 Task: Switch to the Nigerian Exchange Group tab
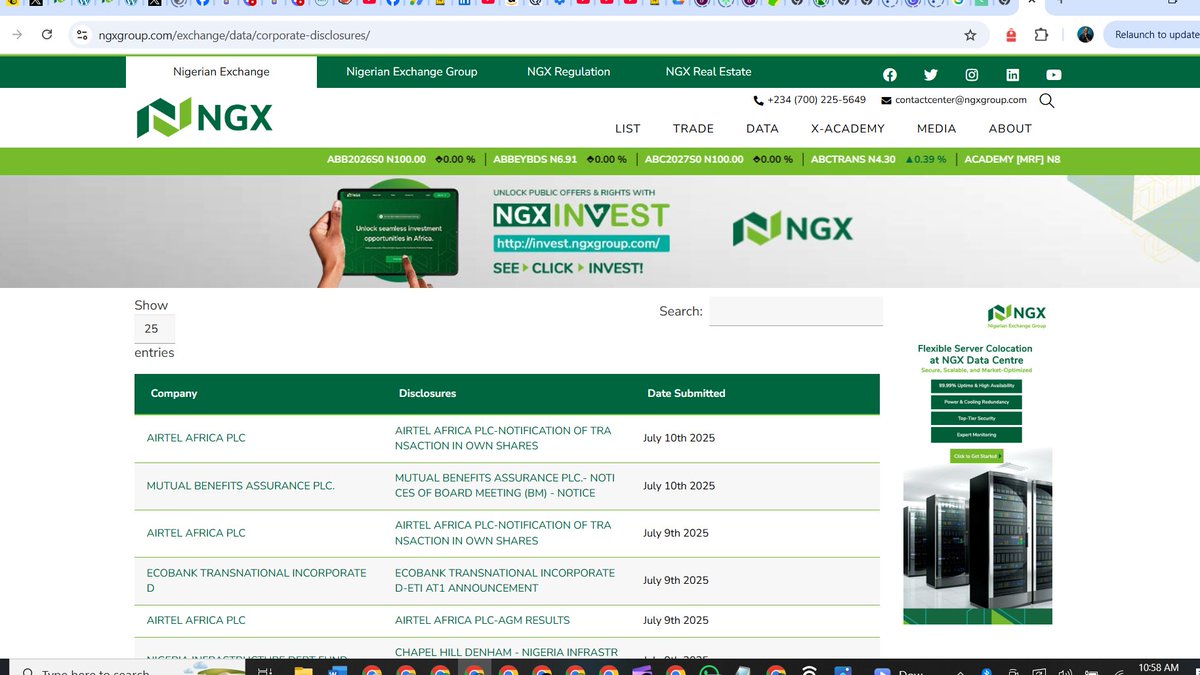[412, 72]
